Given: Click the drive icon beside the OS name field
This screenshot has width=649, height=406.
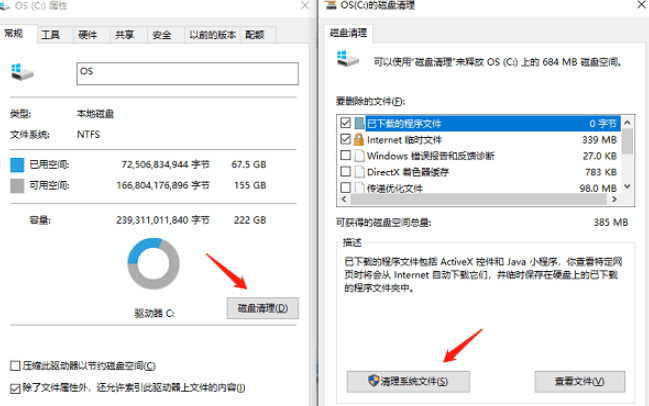Looking at the screenshot, I should [22, 72].
